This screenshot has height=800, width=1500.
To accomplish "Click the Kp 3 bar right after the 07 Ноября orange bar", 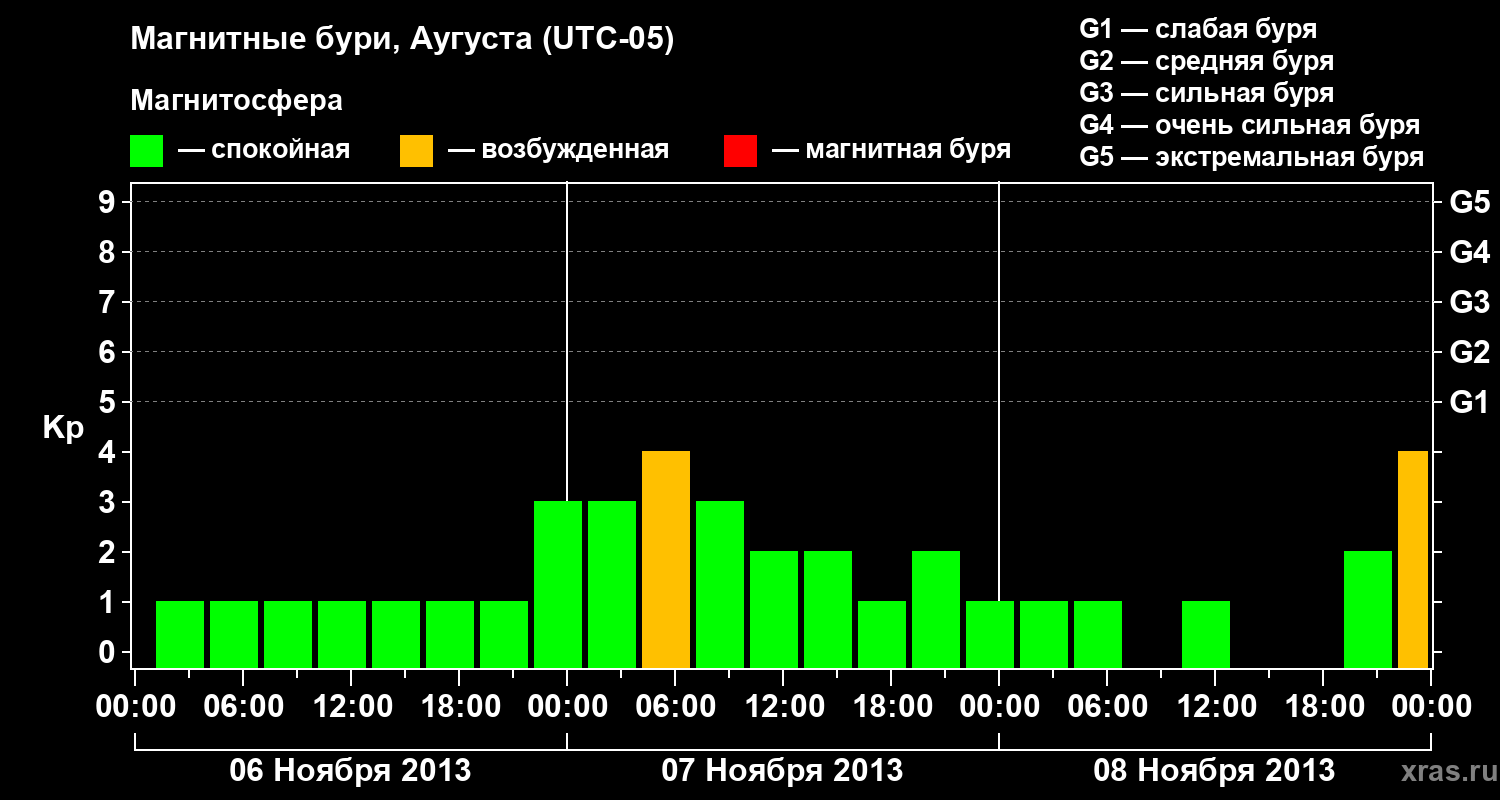I will click(720, 584).
